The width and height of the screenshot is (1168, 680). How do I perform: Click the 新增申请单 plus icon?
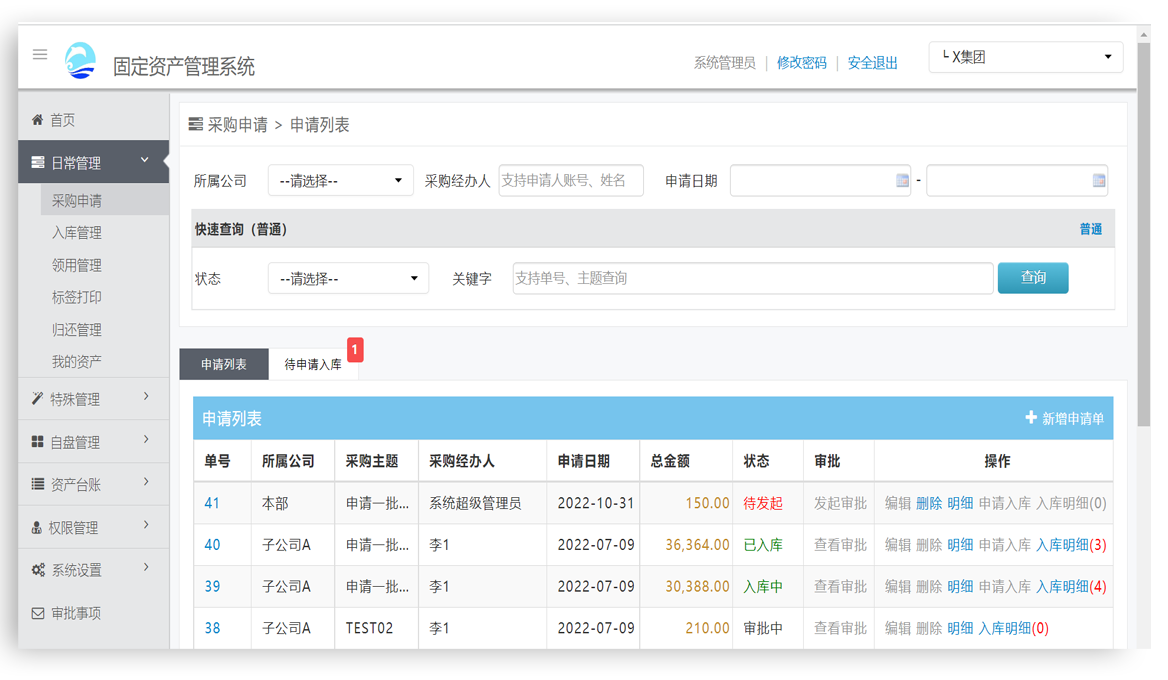1031,418
